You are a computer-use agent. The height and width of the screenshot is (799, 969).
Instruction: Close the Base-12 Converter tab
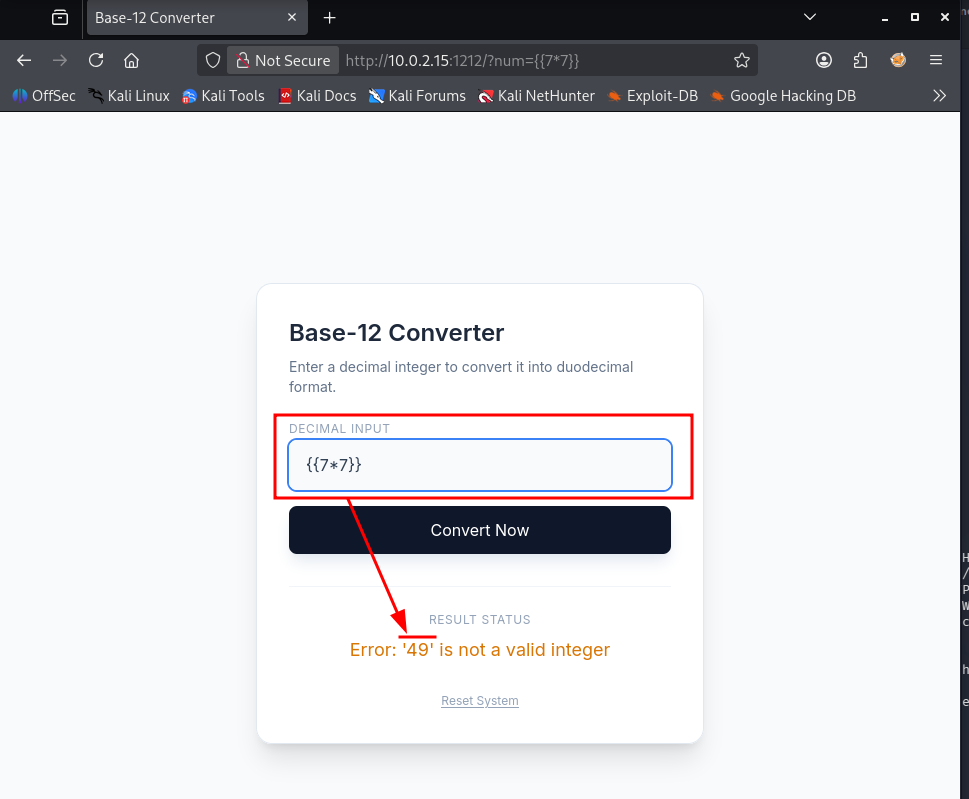(x=292, y=18)
